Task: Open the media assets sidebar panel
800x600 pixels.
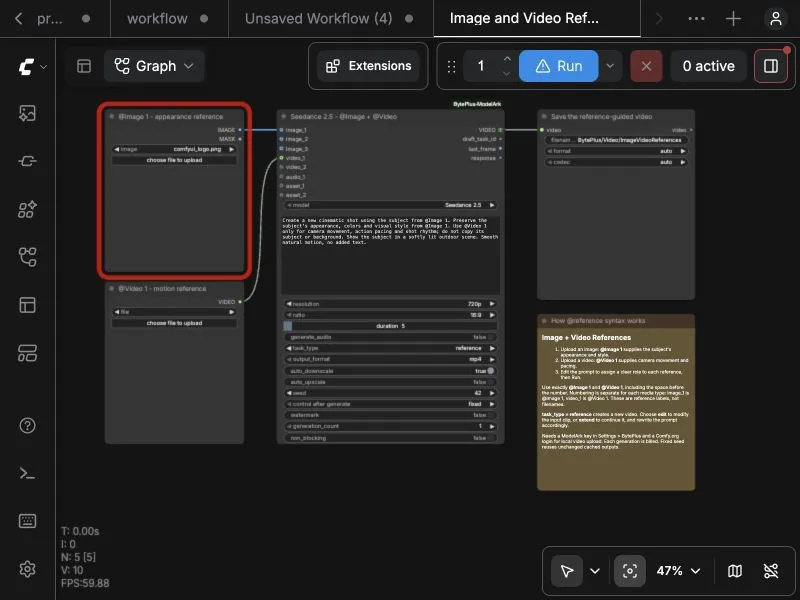Action: tap(28, 113)
